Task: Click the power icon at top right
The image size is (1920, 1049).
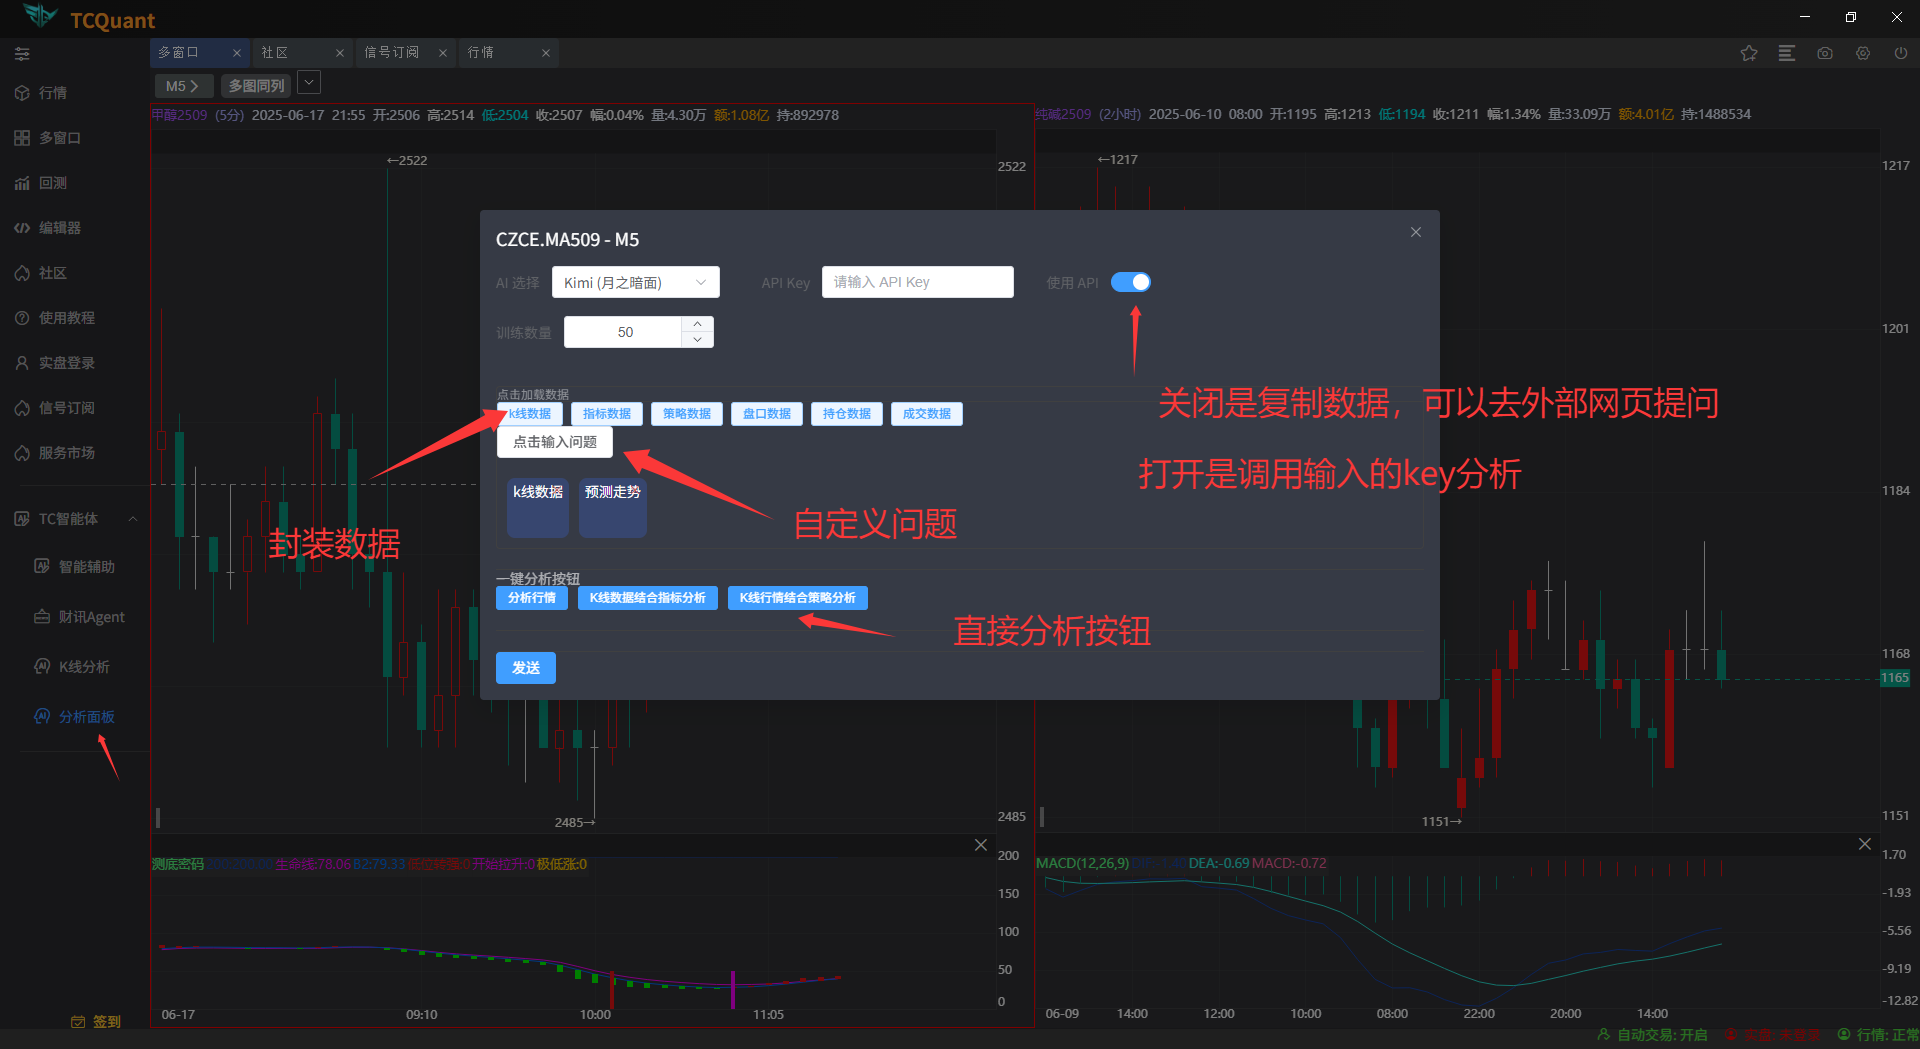Action: coord(1901,53)
